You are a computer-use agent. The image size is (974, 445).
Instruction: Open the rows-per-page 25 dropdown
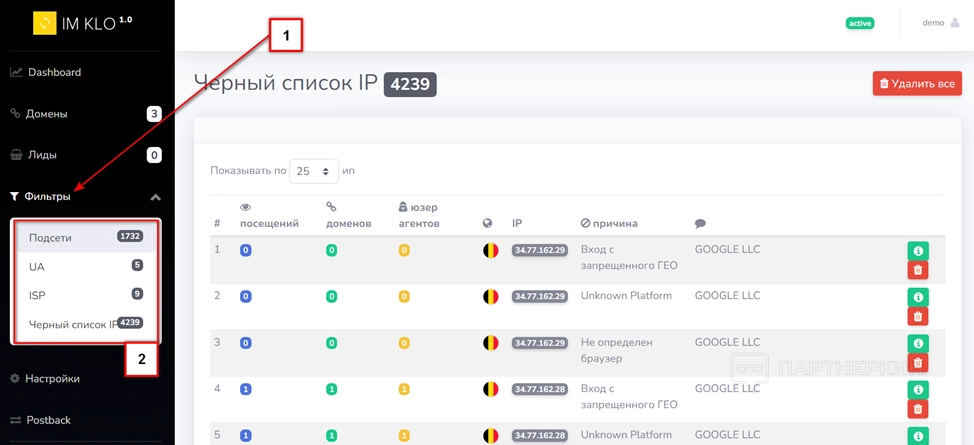coord(314,172)
